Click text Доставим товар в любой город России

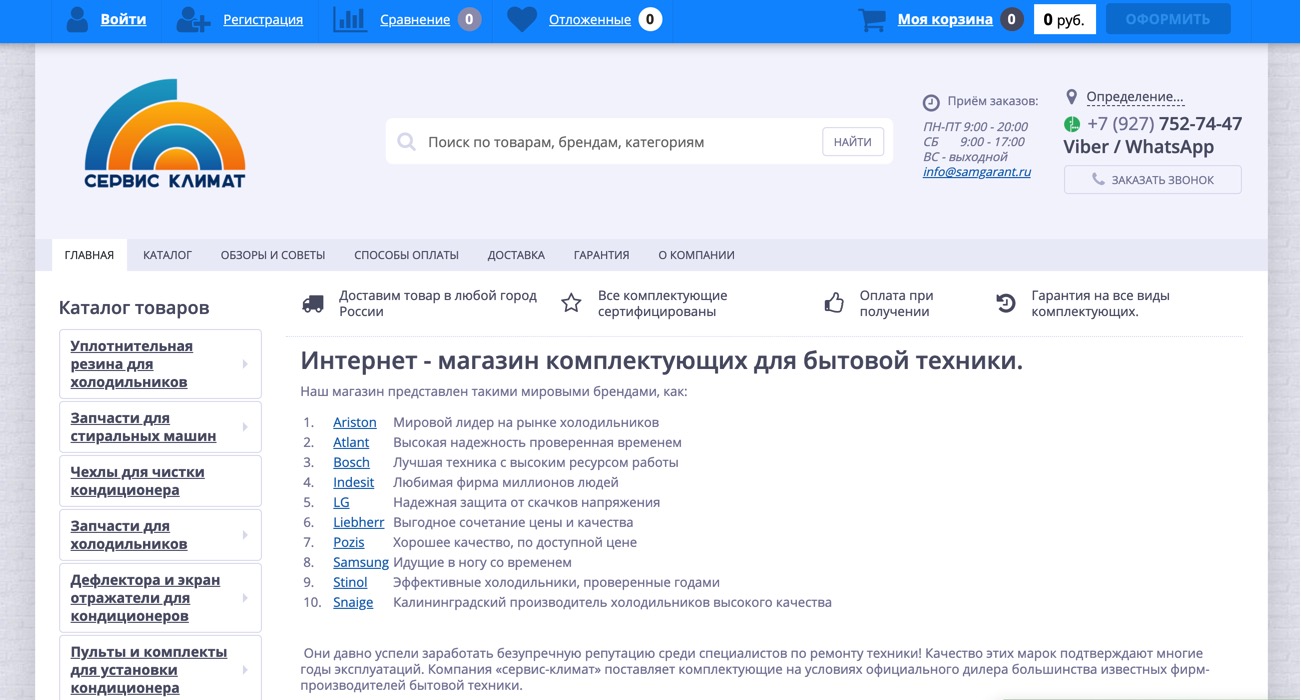pos(438,303)
